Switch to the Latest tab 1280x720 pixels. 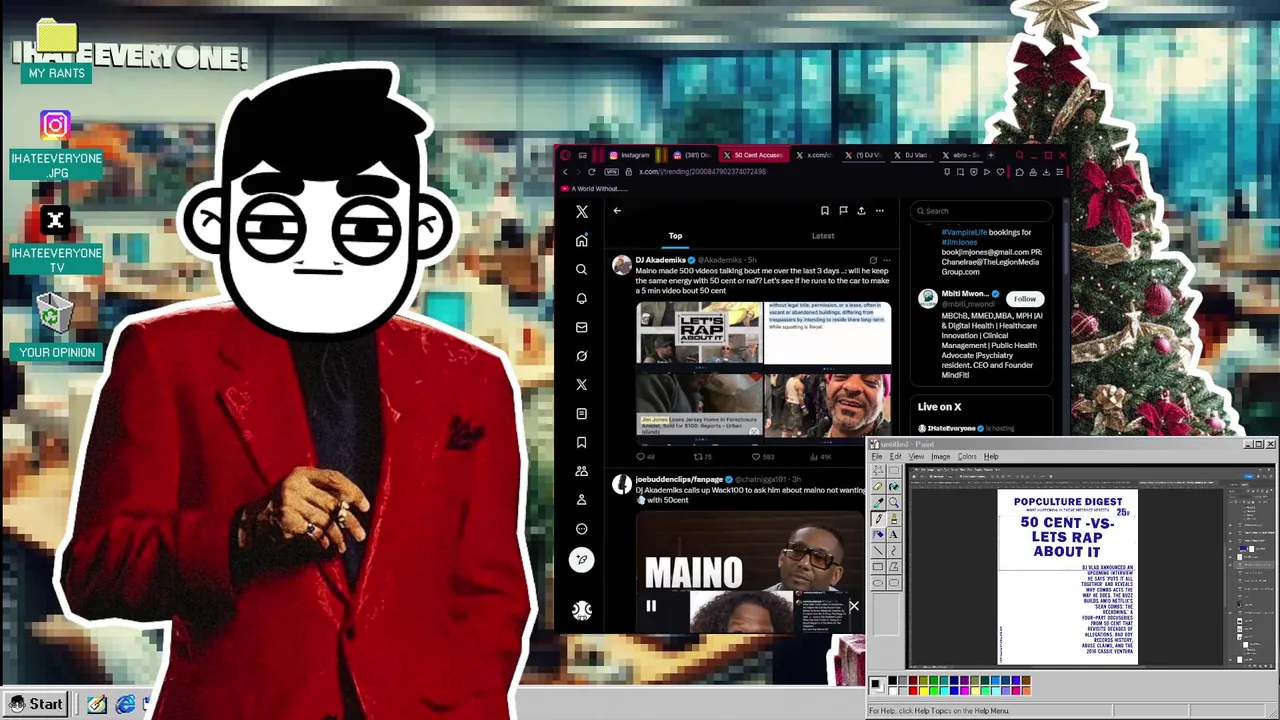point(823,236)
